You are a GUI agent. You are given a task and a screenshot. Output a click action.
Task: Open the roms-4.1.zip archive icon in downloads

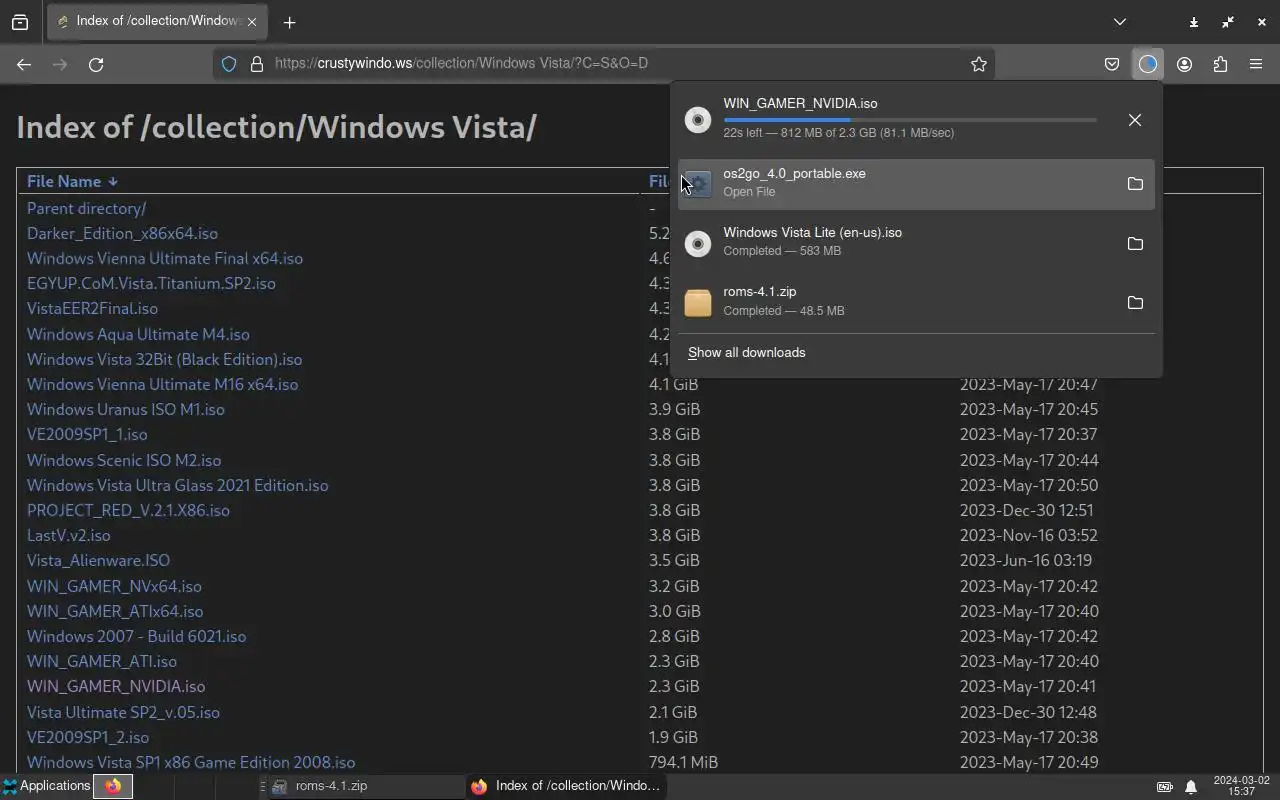pos(698,303)
